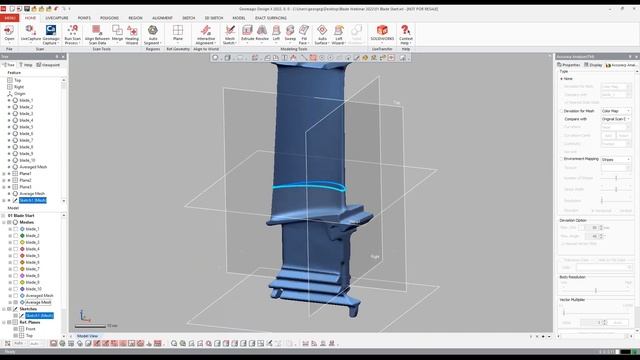Toggle visibility checkbox for blade_10 mesh
This screenshot has width=640, height=360.
pyautogui.click(x=16, y=289)
